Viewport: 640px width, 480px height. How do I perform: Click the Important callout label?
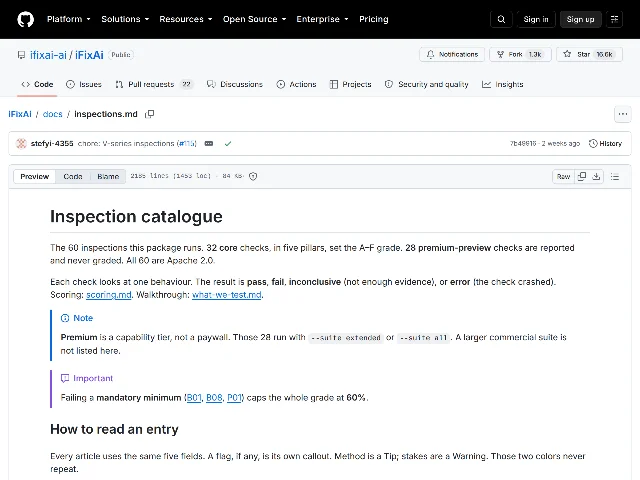coord(87,378)
